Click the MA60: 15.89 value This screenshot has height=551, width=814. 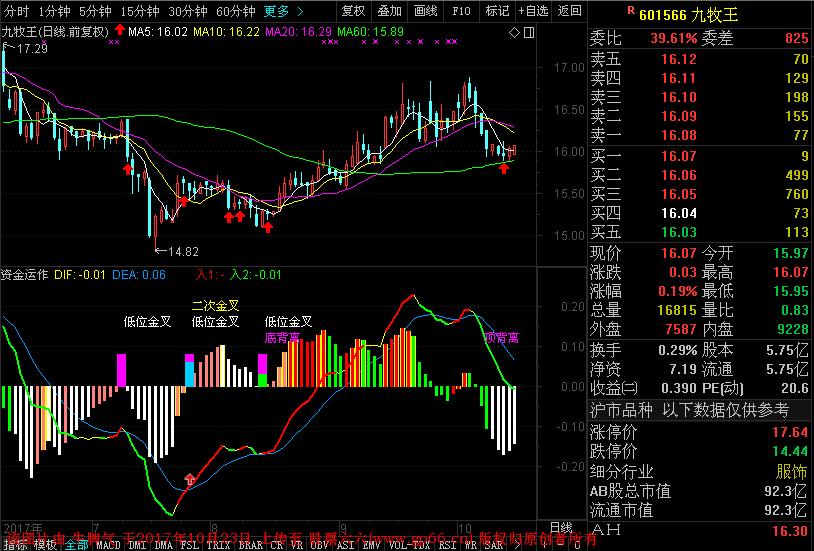click(x=371, y=32)
